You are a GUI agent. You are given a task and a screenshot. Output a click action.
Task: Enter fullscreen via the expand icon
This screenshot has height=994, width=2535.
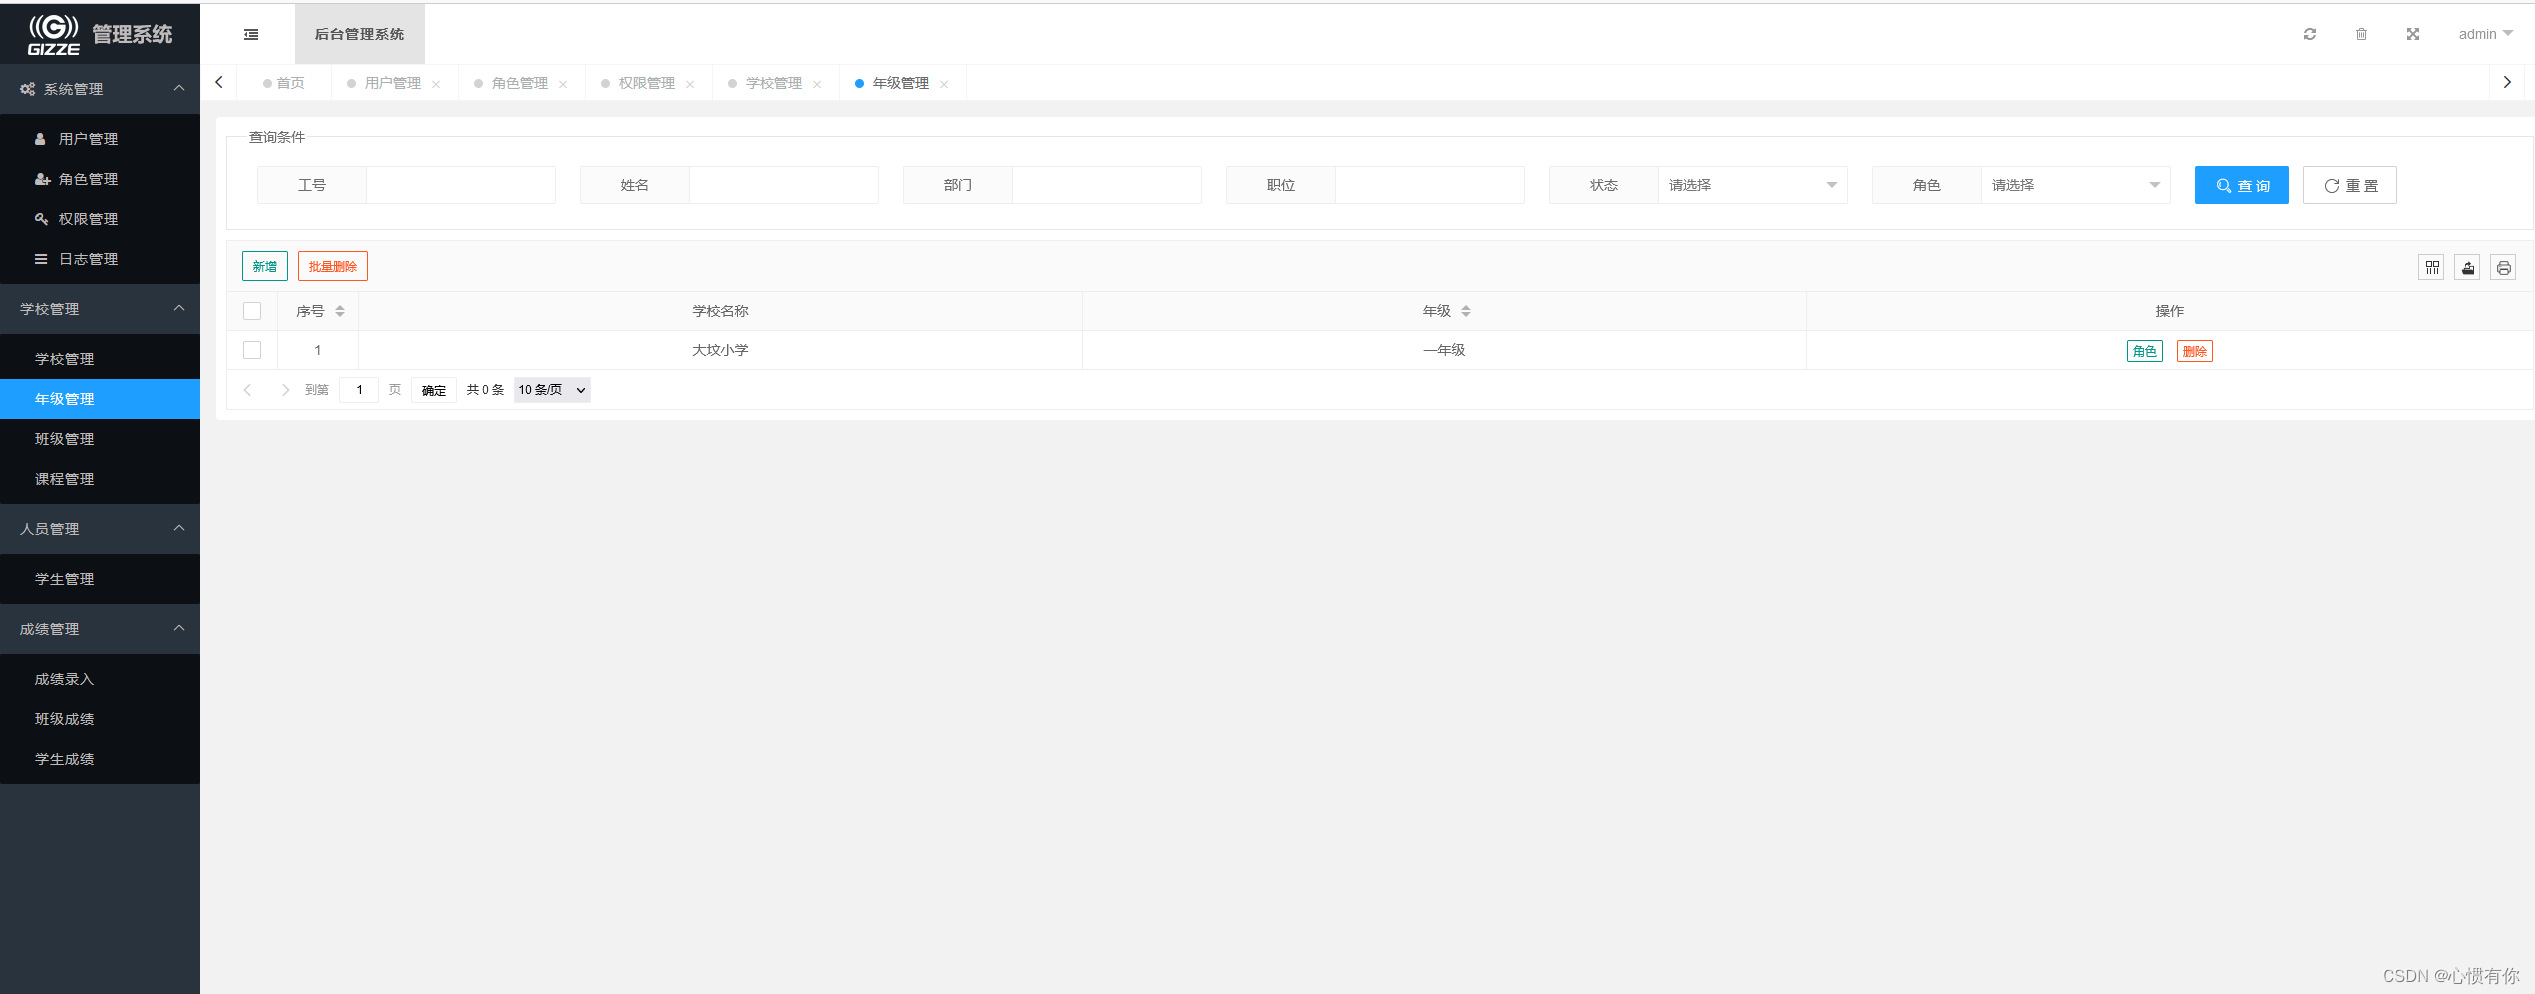pyautogui.click(x=2412, y=33)
